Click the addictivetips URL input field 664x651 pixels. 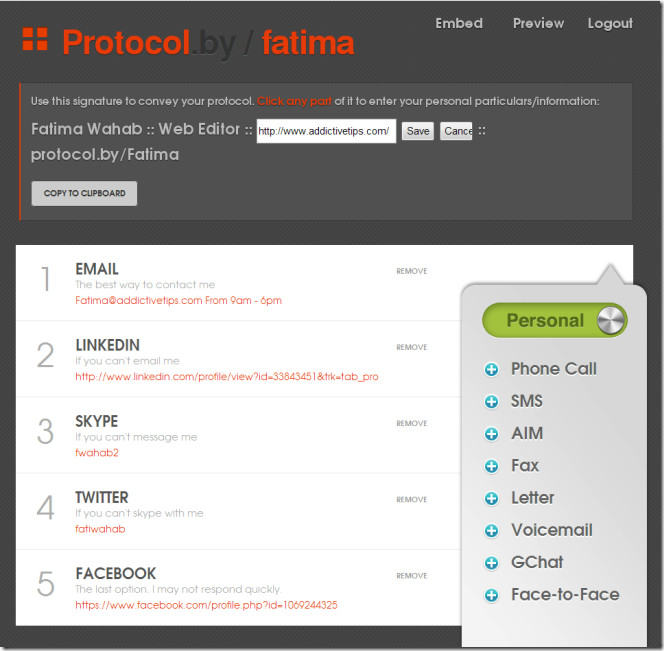tap(326, 131)
